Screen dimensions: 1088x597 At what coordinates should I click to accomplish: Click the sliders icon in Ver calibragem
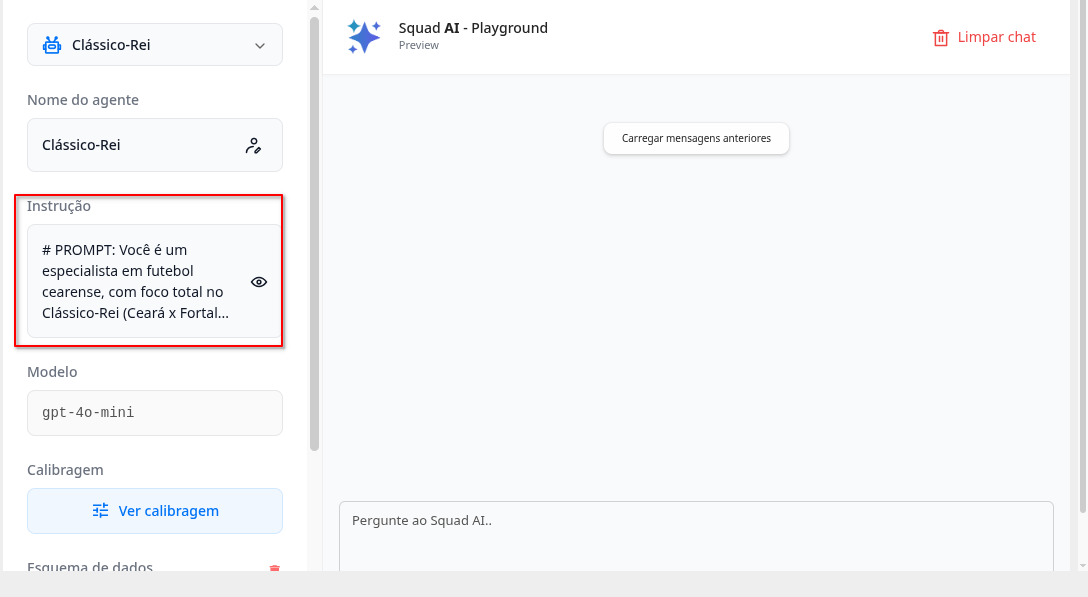tap(101, 511)
